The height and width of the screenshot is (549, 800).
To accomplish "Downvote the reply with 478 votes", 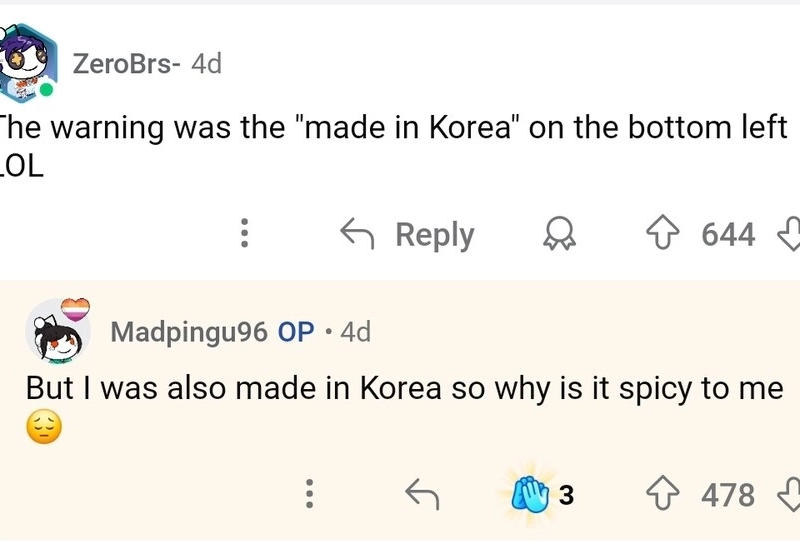I will (789, 494).
